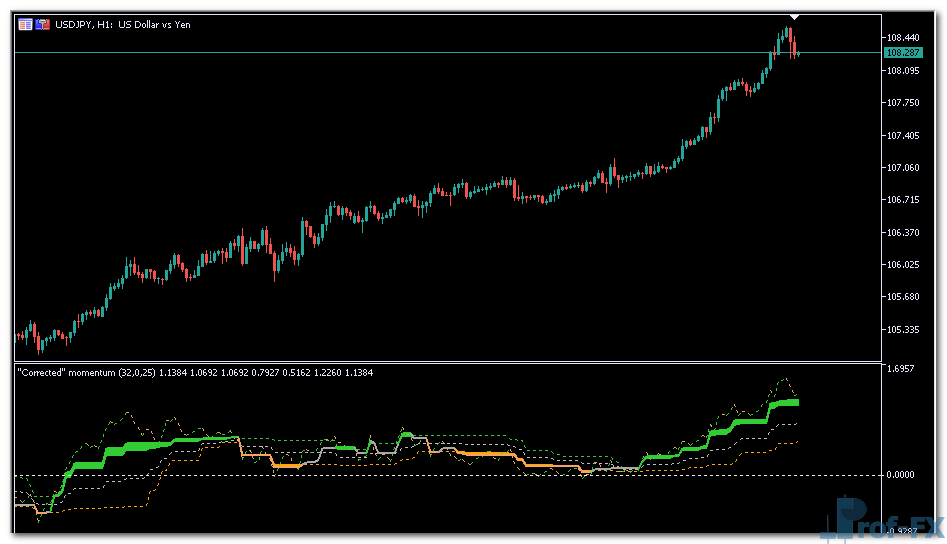Pick 106.370 on the price scale
947x544 pixels.
pyautogui.click(x=902, y=233)
